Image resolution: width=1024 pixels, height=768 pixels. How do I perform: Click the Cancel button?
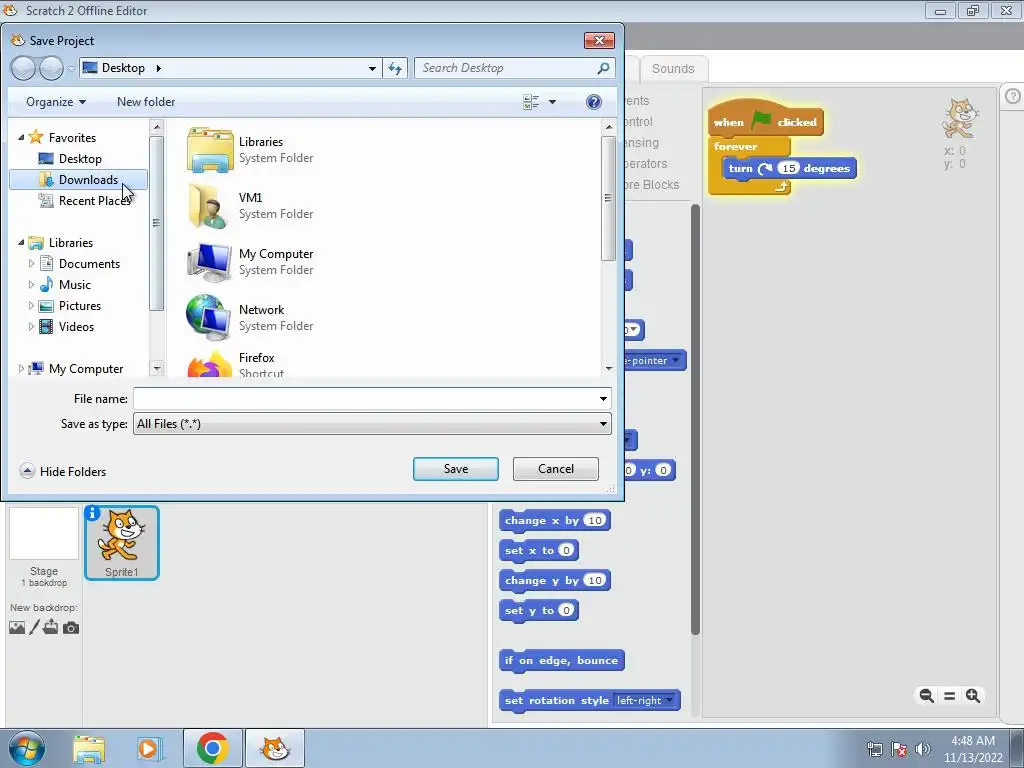(556, 469)
